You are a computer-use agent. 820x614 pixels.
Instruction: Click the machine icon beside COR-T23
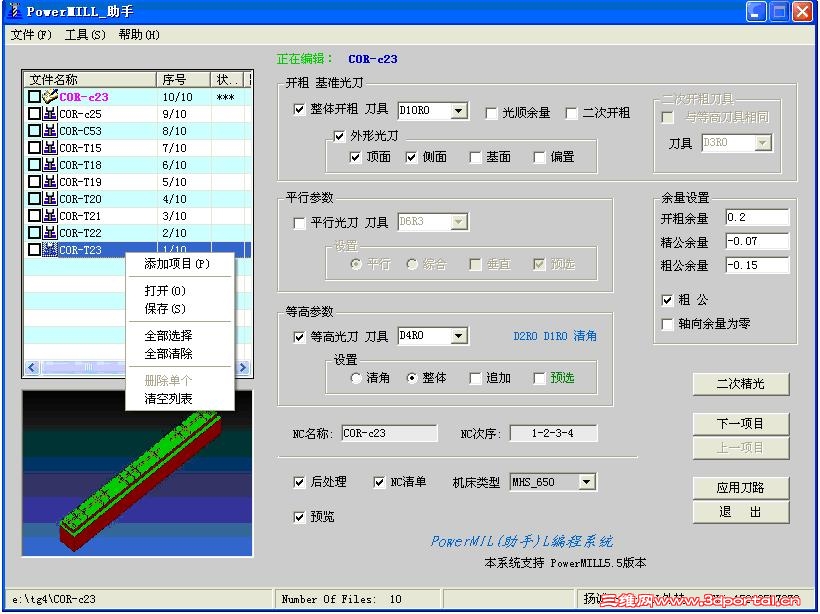(x=50, y=249)
